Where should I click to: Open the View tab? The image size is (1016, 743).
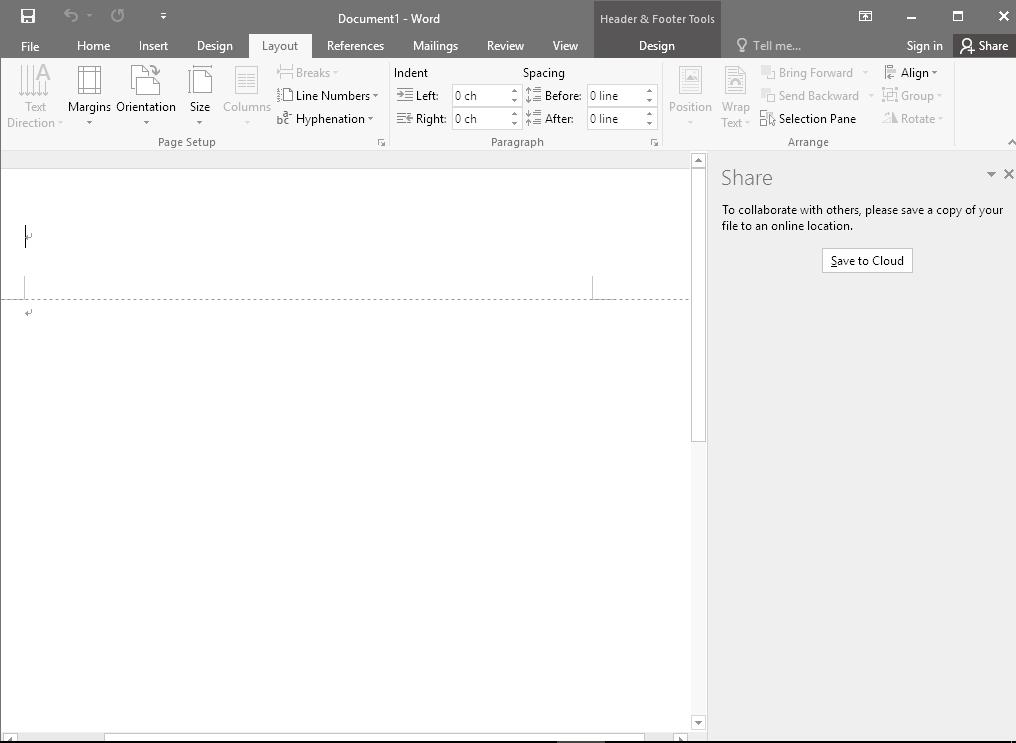pyautogui.click(x=565, y=46)
